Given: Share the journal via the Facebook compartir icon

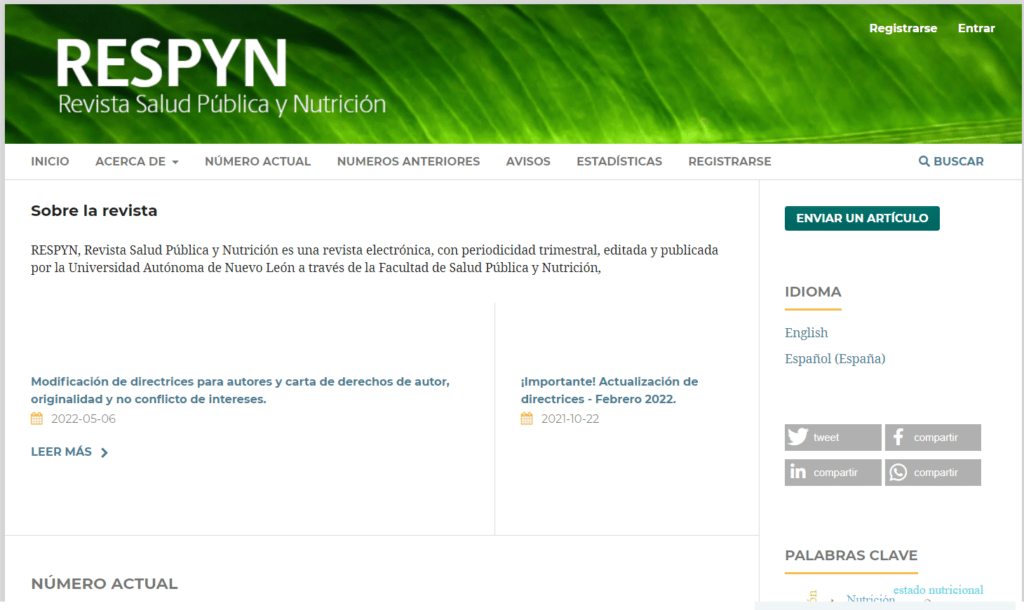Looking at the screenshot, I should click(x=897, y=437).
